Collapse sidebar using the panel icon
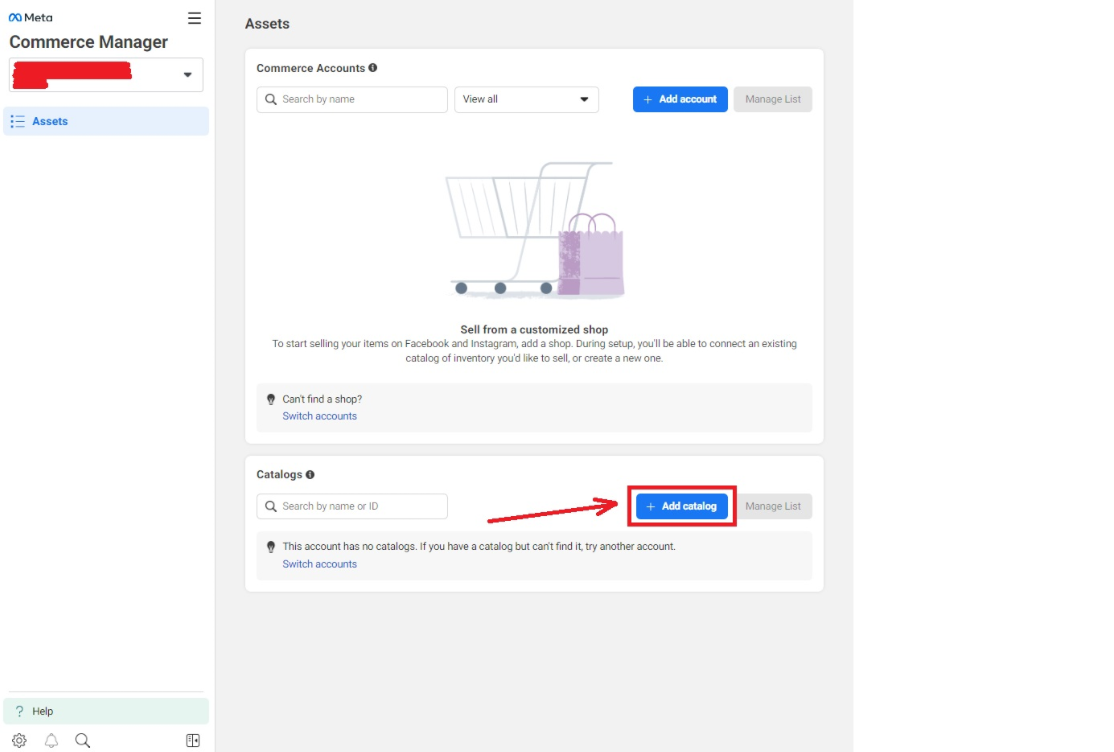 click(x=193, y=740)
